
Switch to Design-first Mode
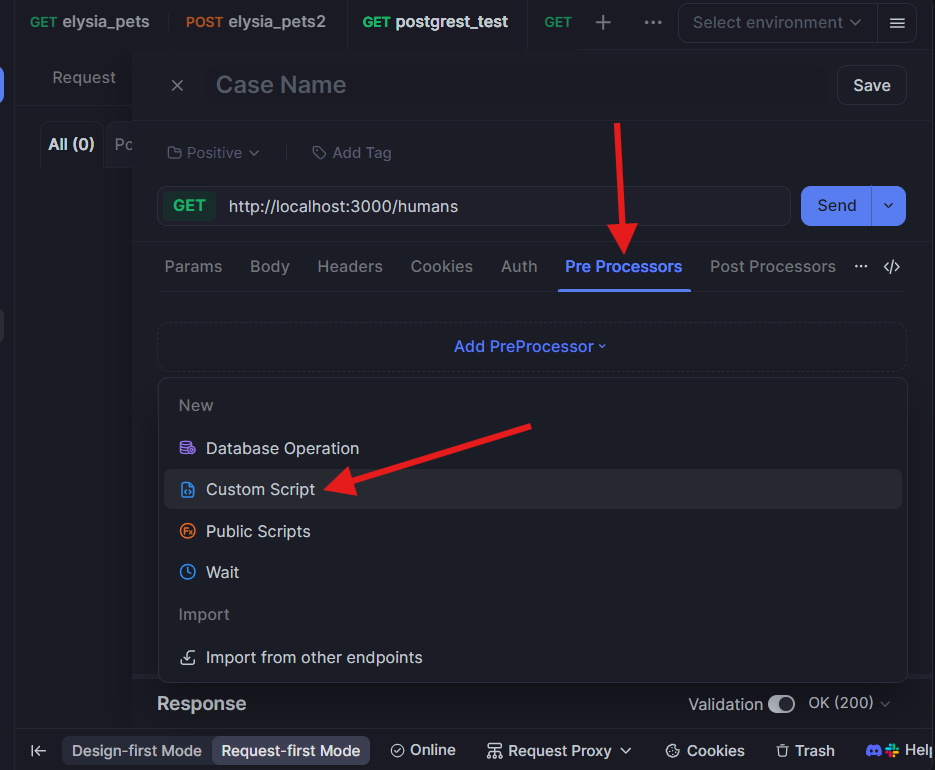pyautogui.click(x=135, y=748)
